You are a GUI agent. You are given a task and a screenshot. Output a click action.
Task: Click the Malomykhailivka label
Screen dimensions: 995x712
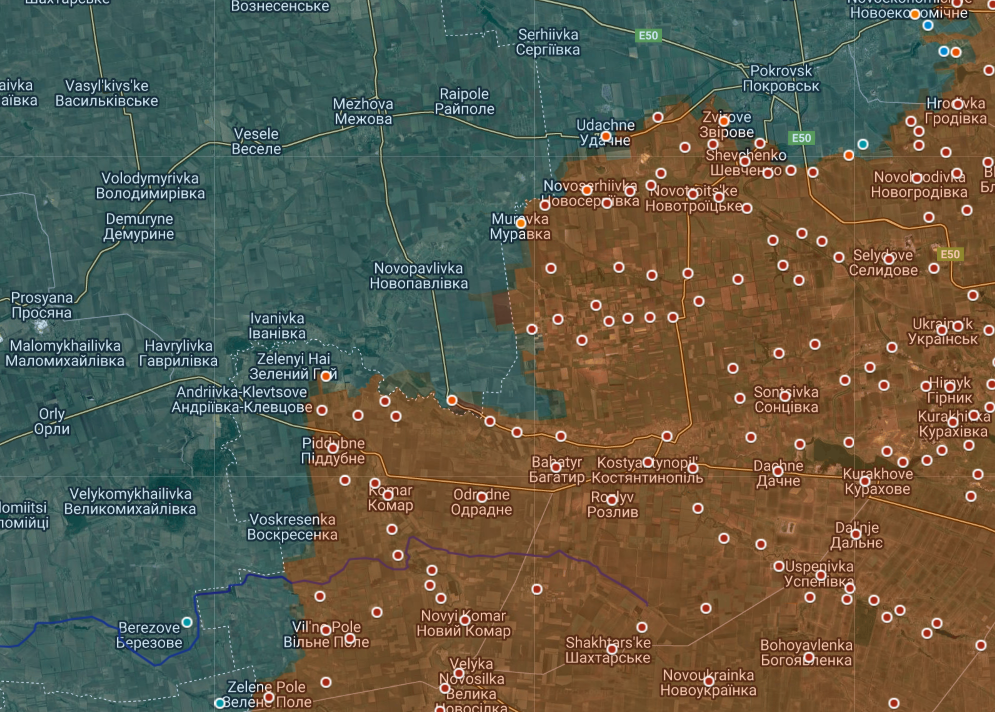pyautogui.click(x=65, y=353)
